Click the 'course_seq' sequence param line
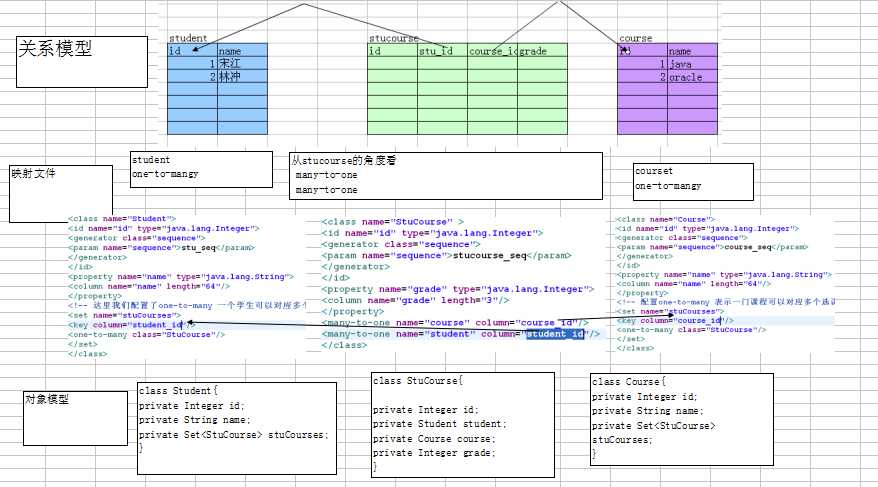This screenshot has width=878, height=487. click(712, 247)
